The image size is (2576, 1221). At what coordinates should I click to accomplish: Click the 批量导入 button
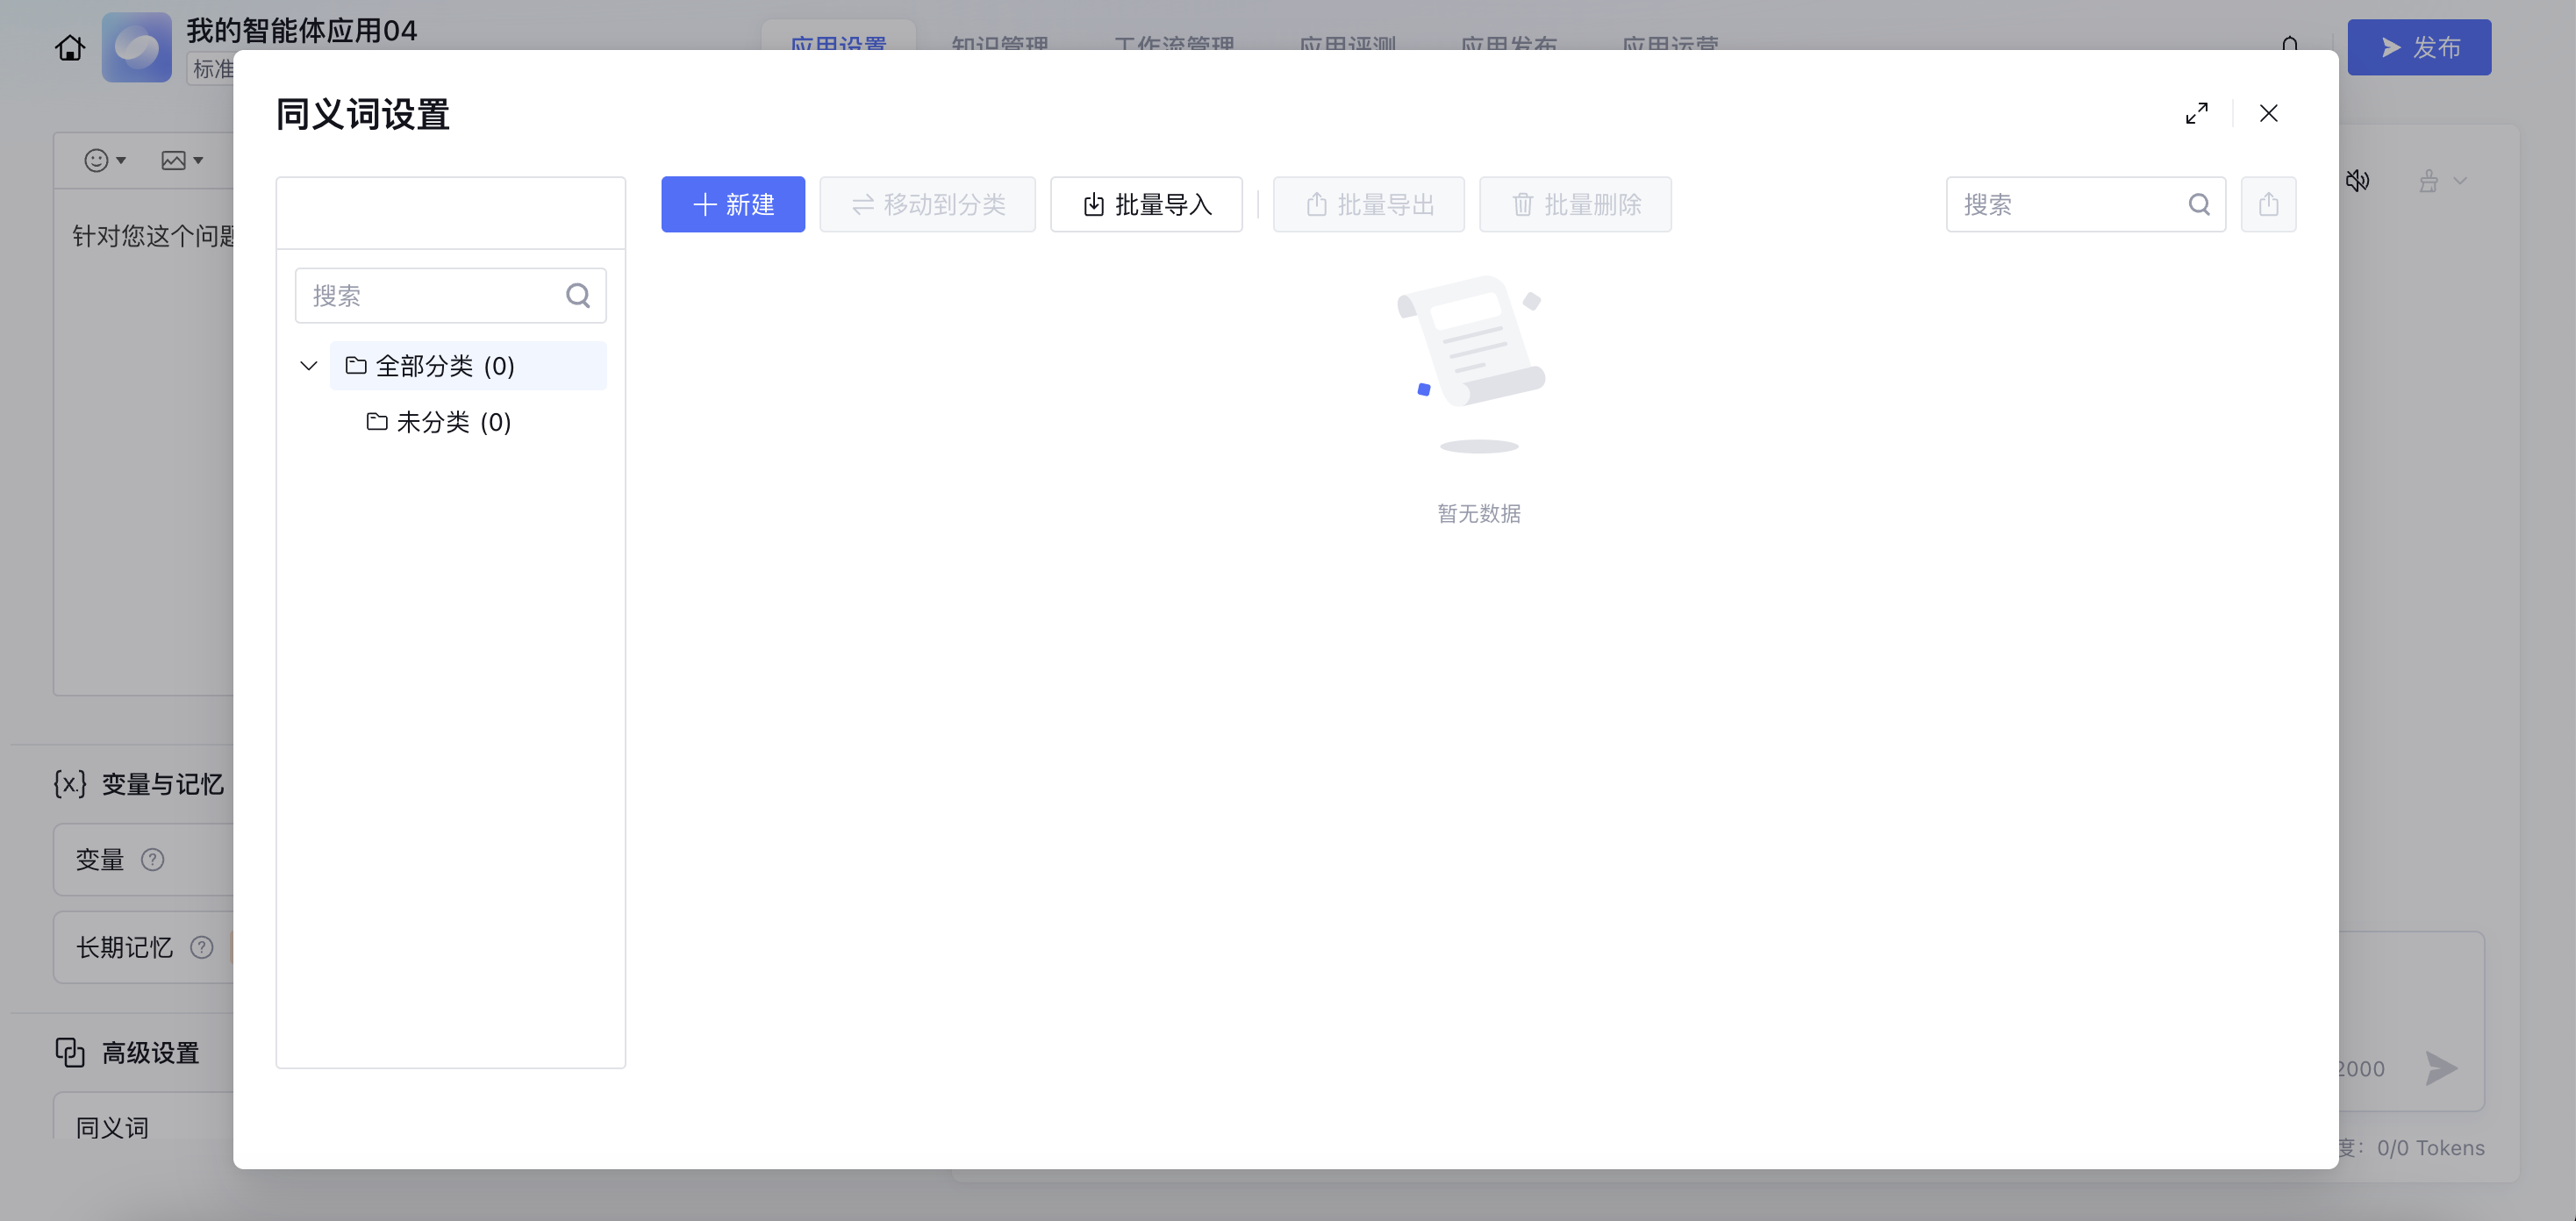[x=1146, y=204]
